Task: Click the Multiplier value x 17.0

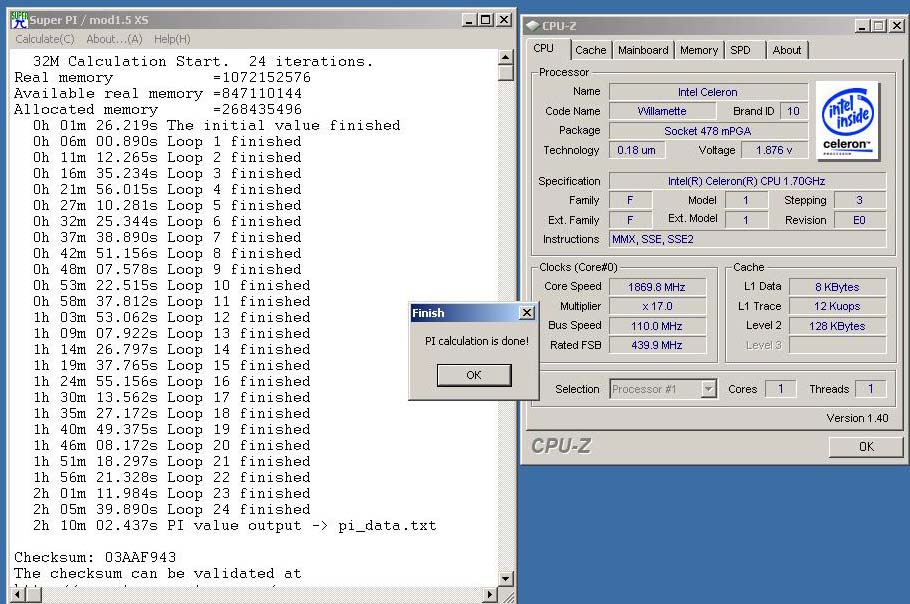Action: [657, 306]
